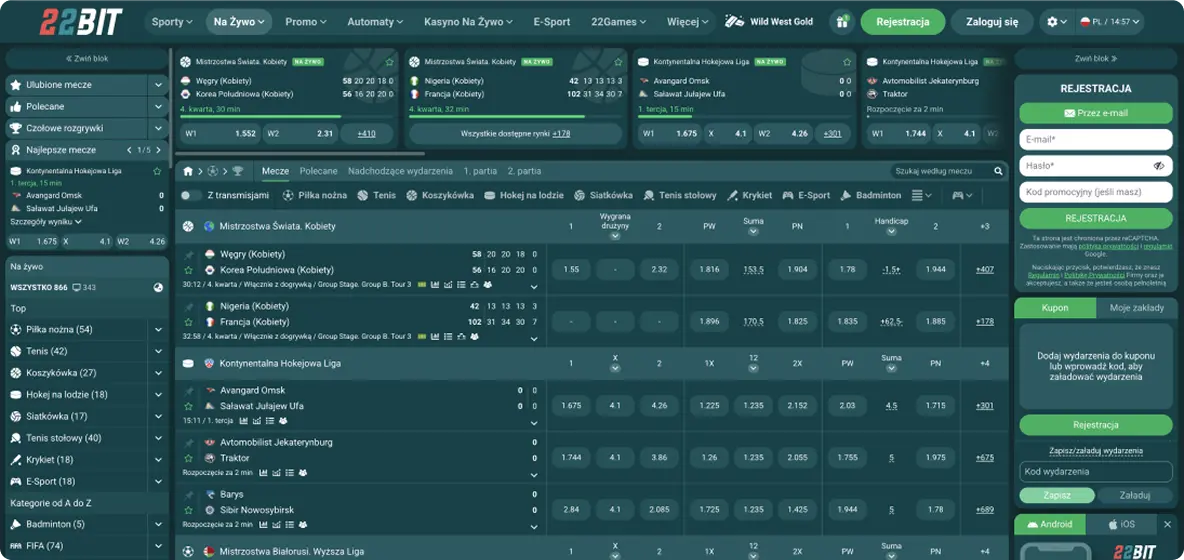
Task: Pin the Avangard Omsk match
Action: 189,390
